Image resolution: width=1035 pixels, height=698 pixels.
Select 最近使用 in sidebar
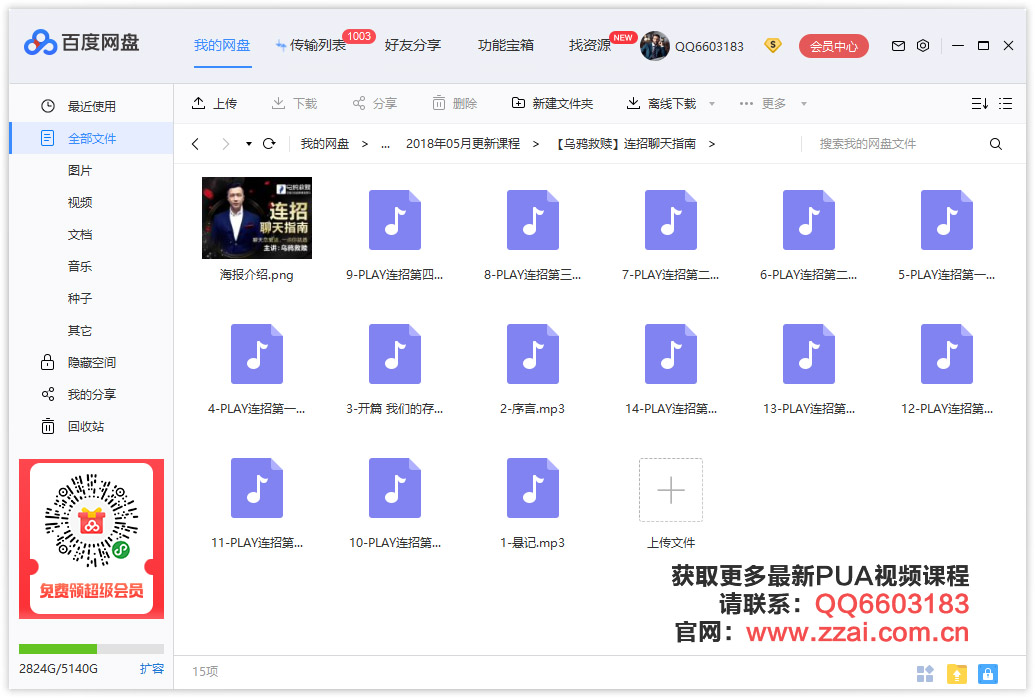tap(91, 106)
